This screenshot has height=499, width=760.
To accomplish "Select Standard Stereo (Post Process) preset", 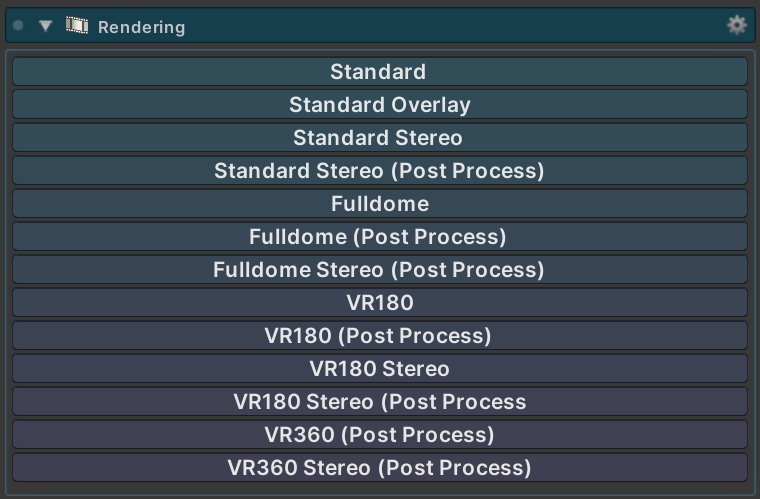I will [x=380, y=171].
